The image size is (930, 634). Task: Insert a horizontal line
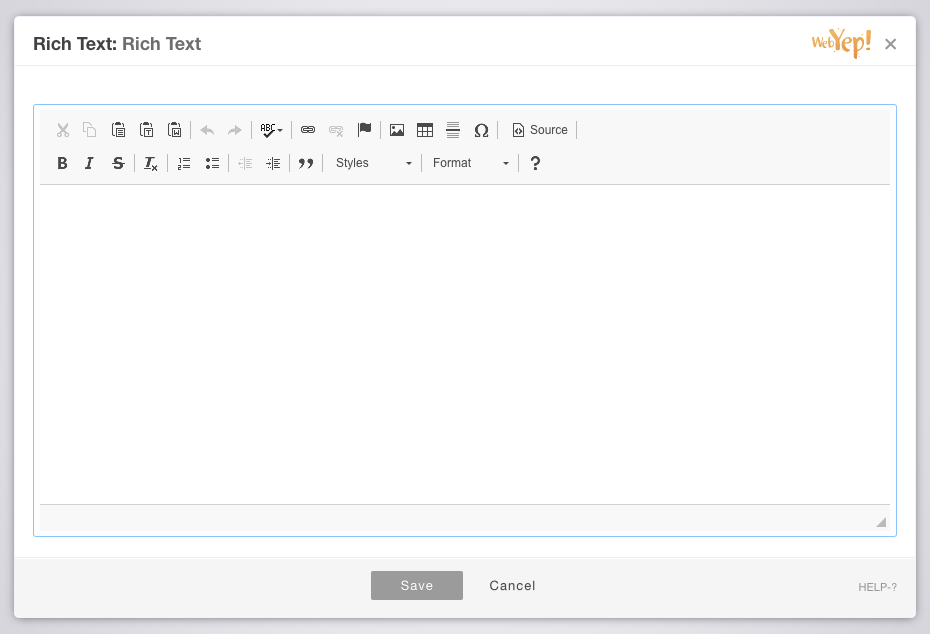[452, 129]
